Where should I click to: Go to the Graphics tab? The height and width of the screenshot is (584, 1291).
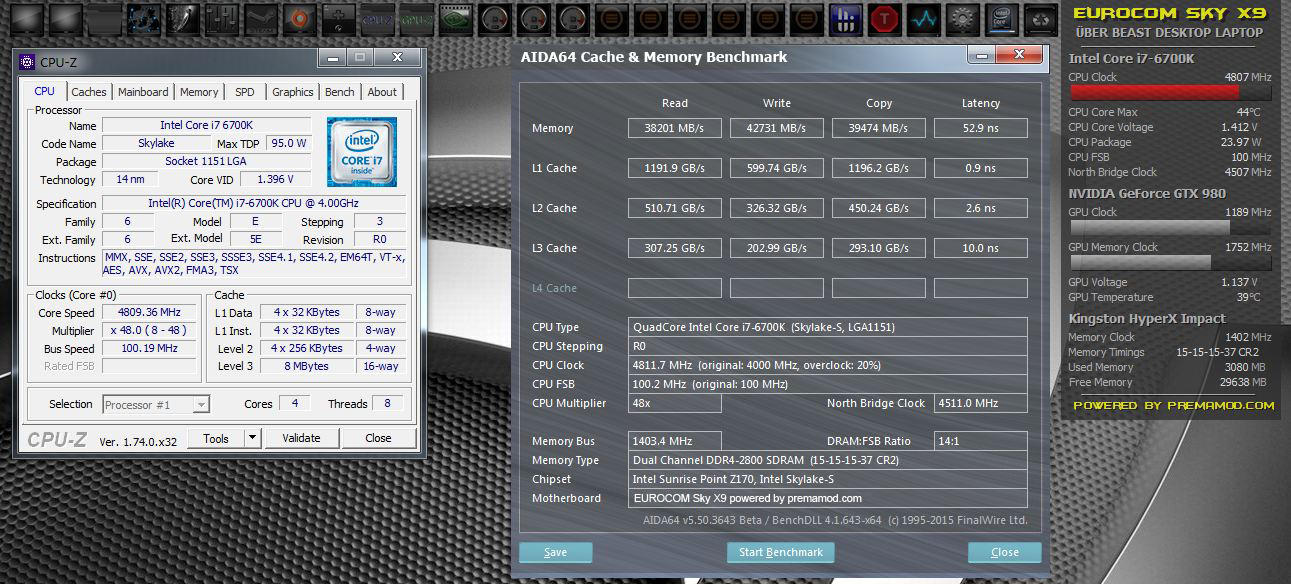click(293, 92)
